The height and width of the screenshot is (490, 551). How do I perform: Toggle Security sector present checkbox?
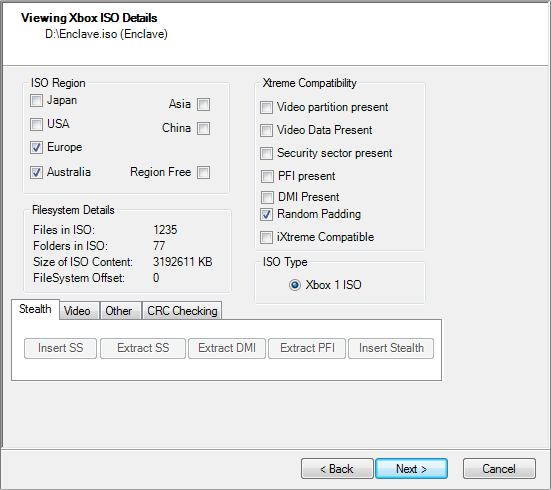(266, 154)
